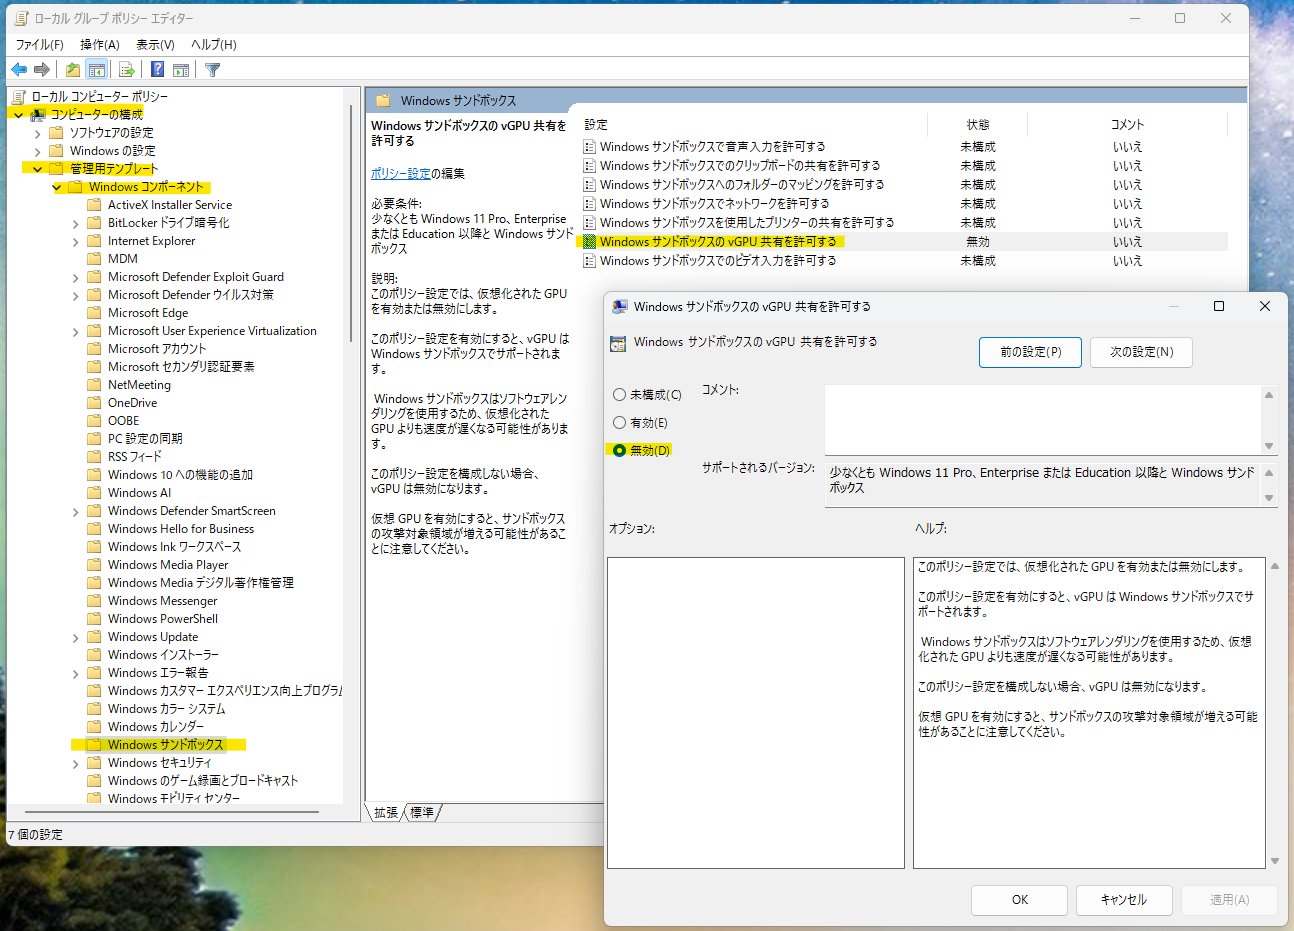This screenshot has width=1294, height=931.
Task: Click the ヘルプ pane vertical scrollbar
Action: (x=1274, y=713)
